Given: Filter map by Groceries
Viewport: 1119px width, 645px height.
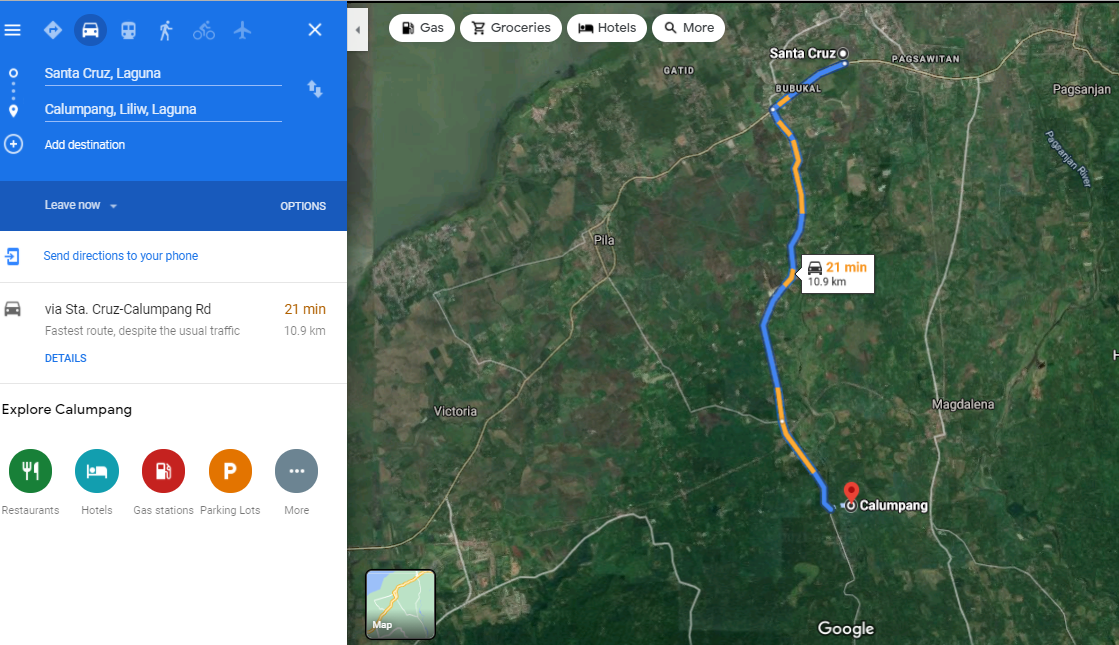Looking at the screenshot, I should pyautogui.click(x=511, y=28).
